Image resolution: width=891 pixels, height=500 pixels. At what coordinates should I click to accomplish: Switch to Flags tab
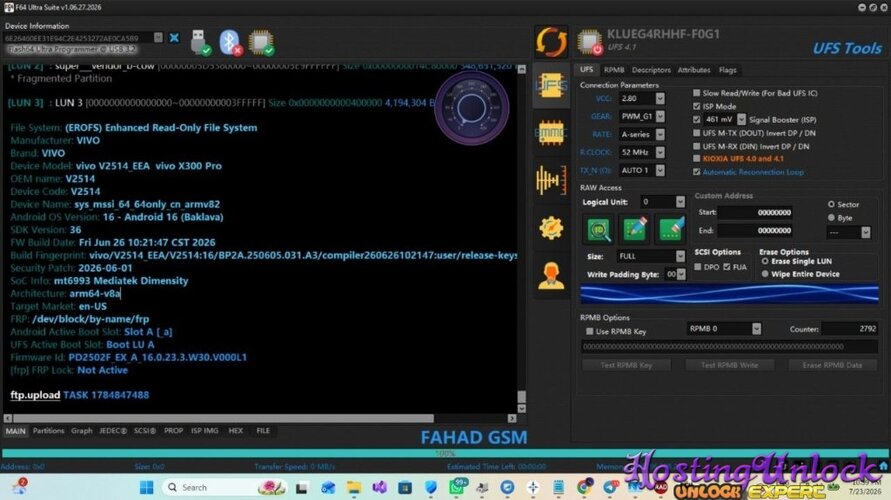coord(727,70)
